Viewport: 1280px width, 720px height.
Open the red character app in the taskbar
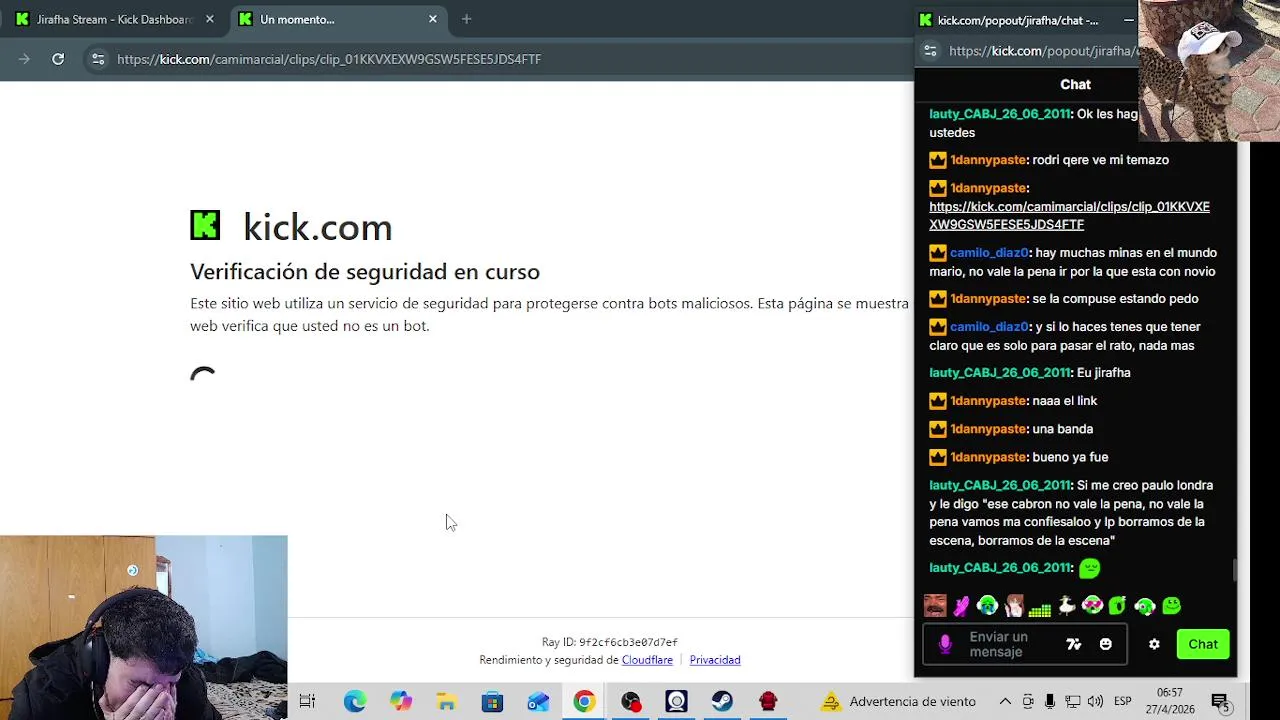[768, 701]
